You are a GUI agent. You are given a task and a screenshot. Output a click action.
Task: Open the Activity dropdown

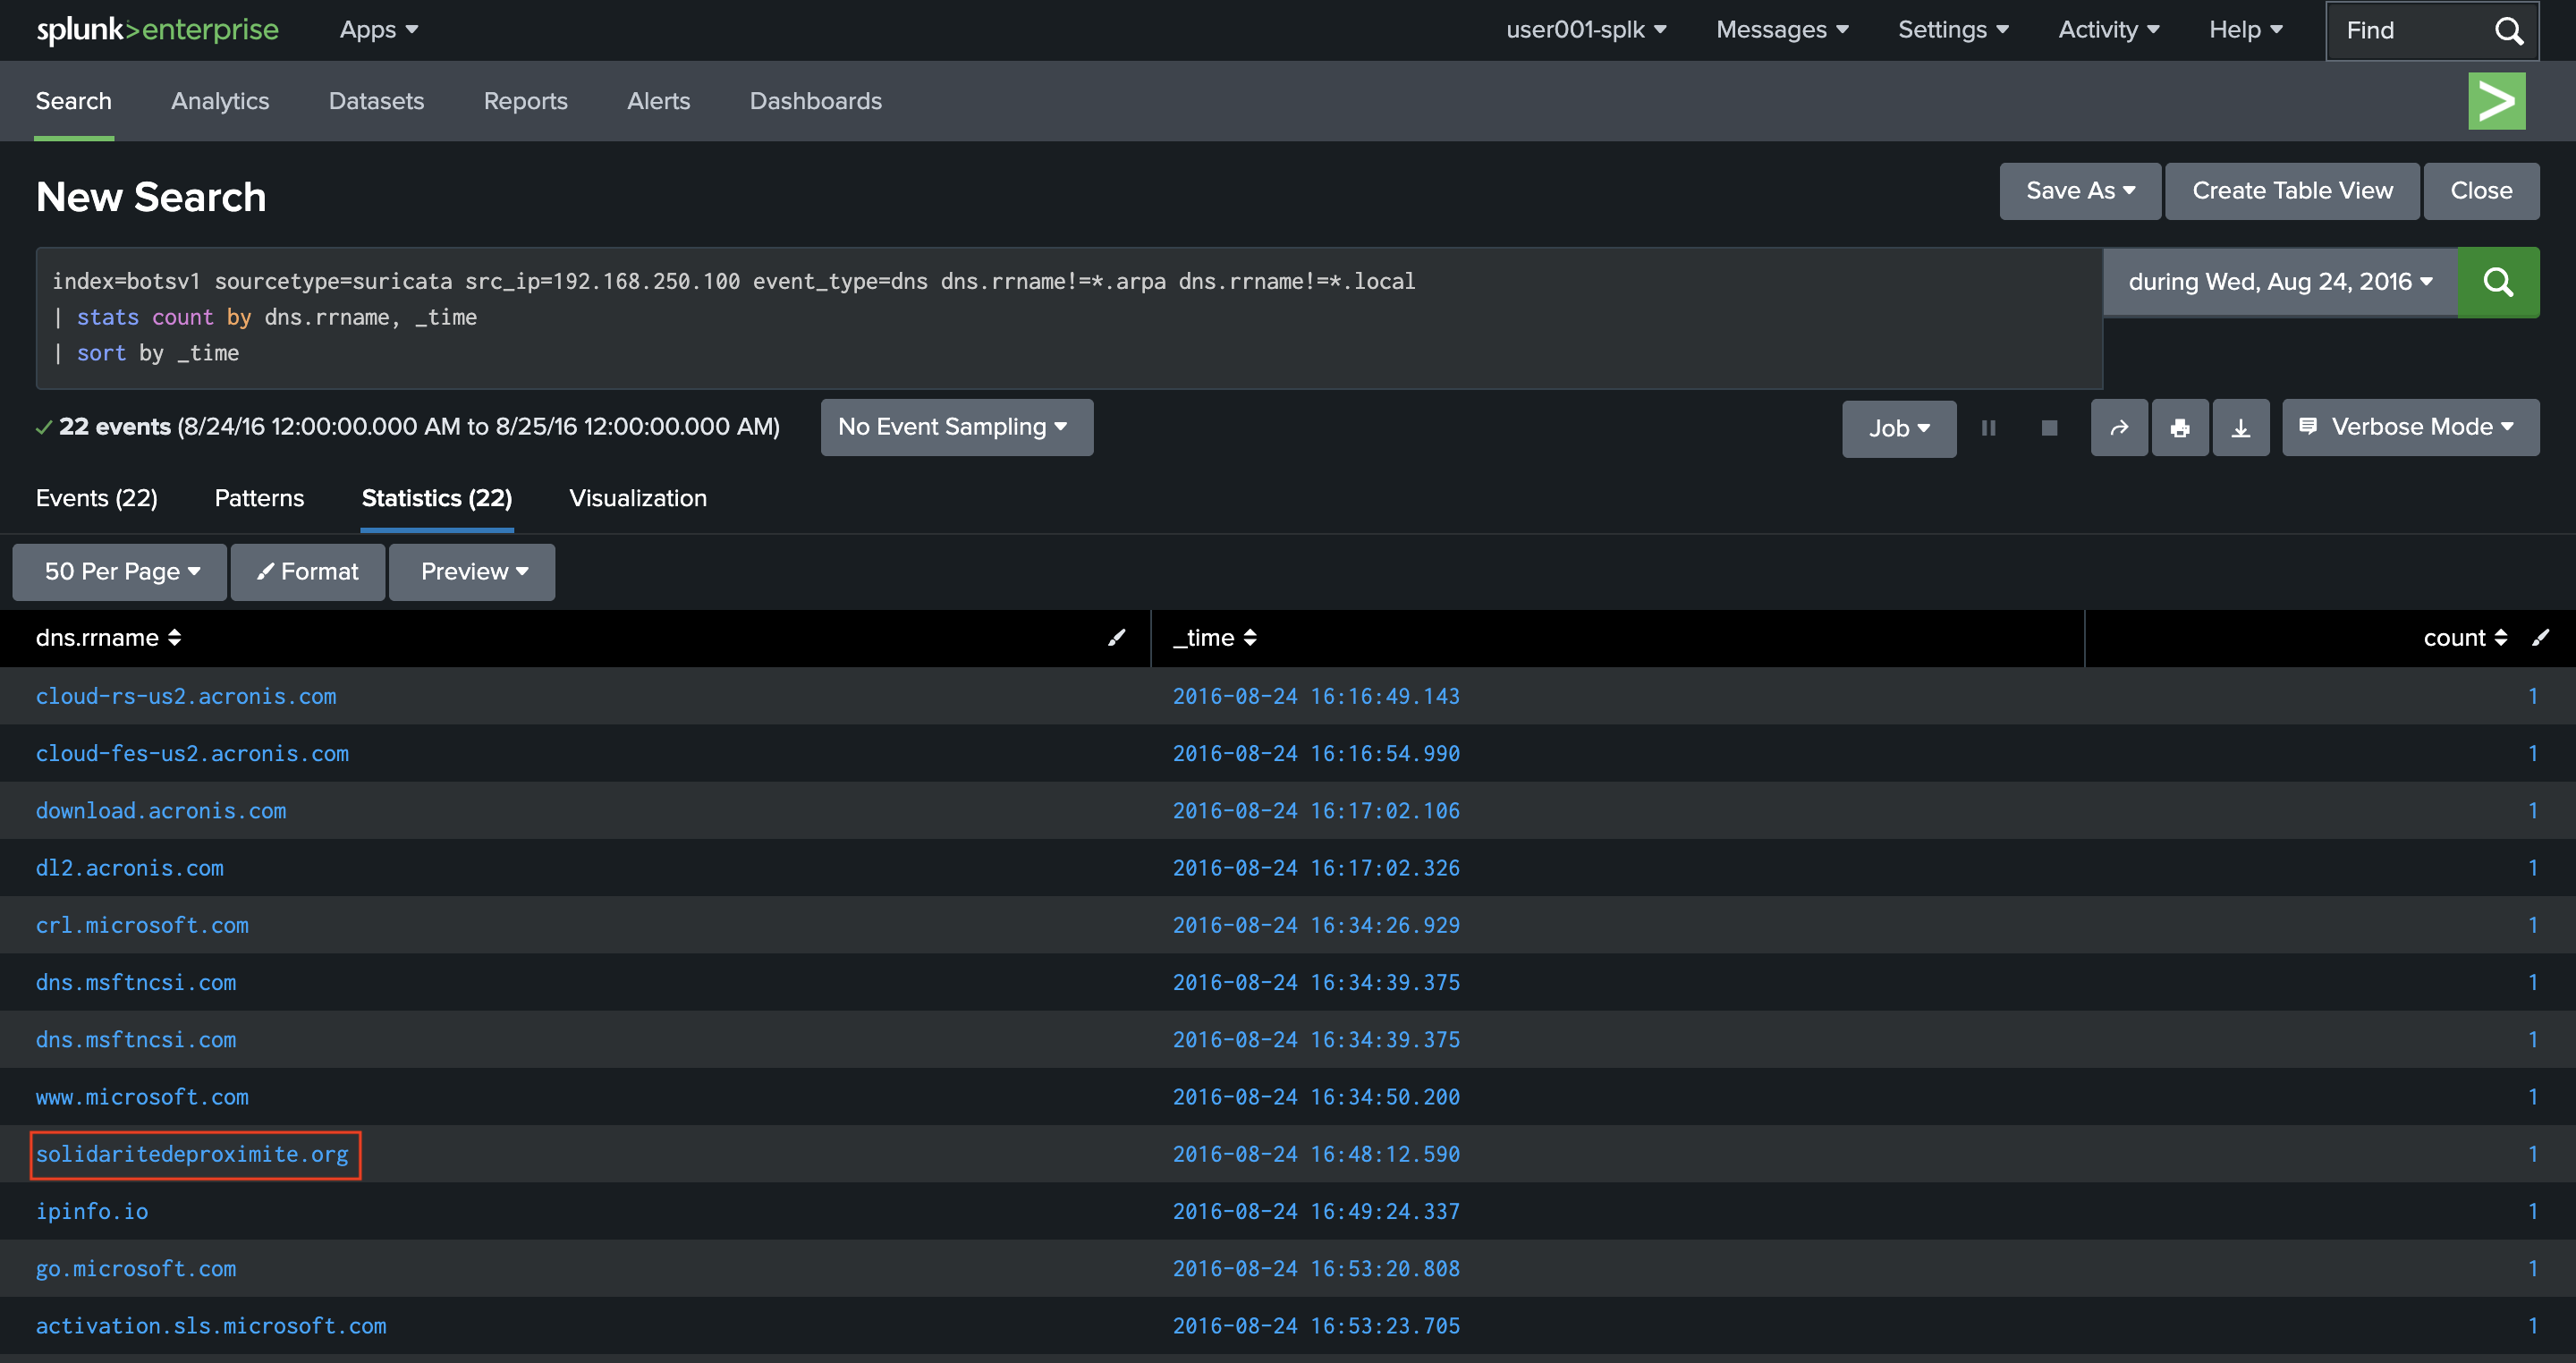pos(2108,30)
